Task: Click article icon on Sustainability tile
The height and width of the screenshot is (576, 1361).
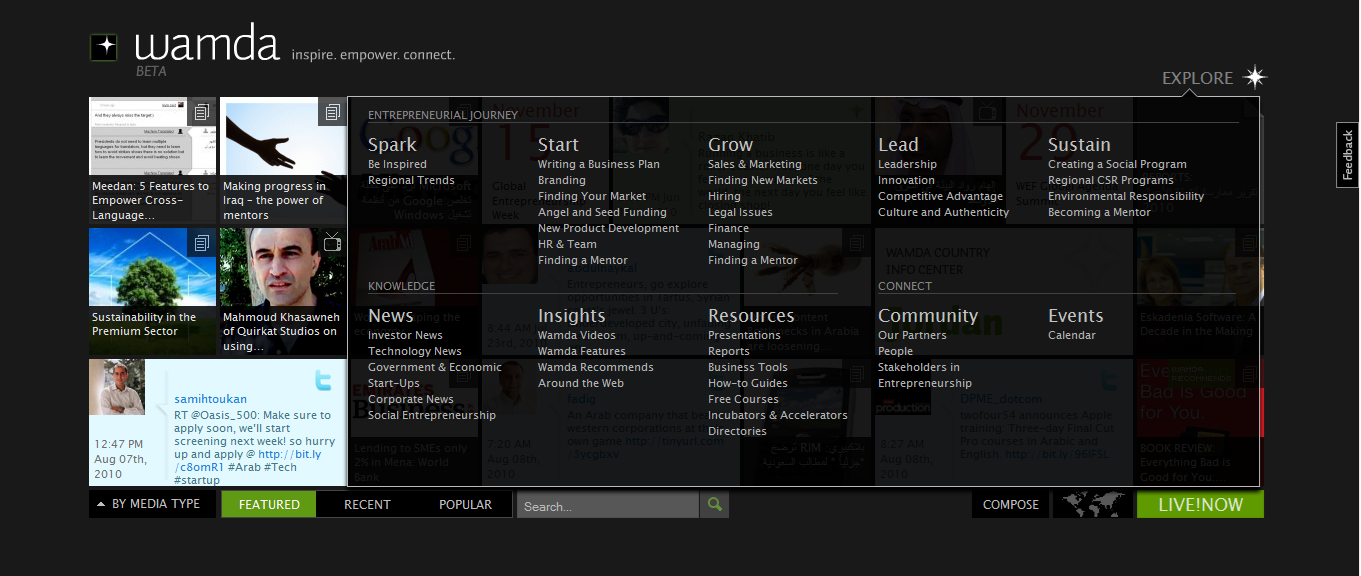Action: 202,242
